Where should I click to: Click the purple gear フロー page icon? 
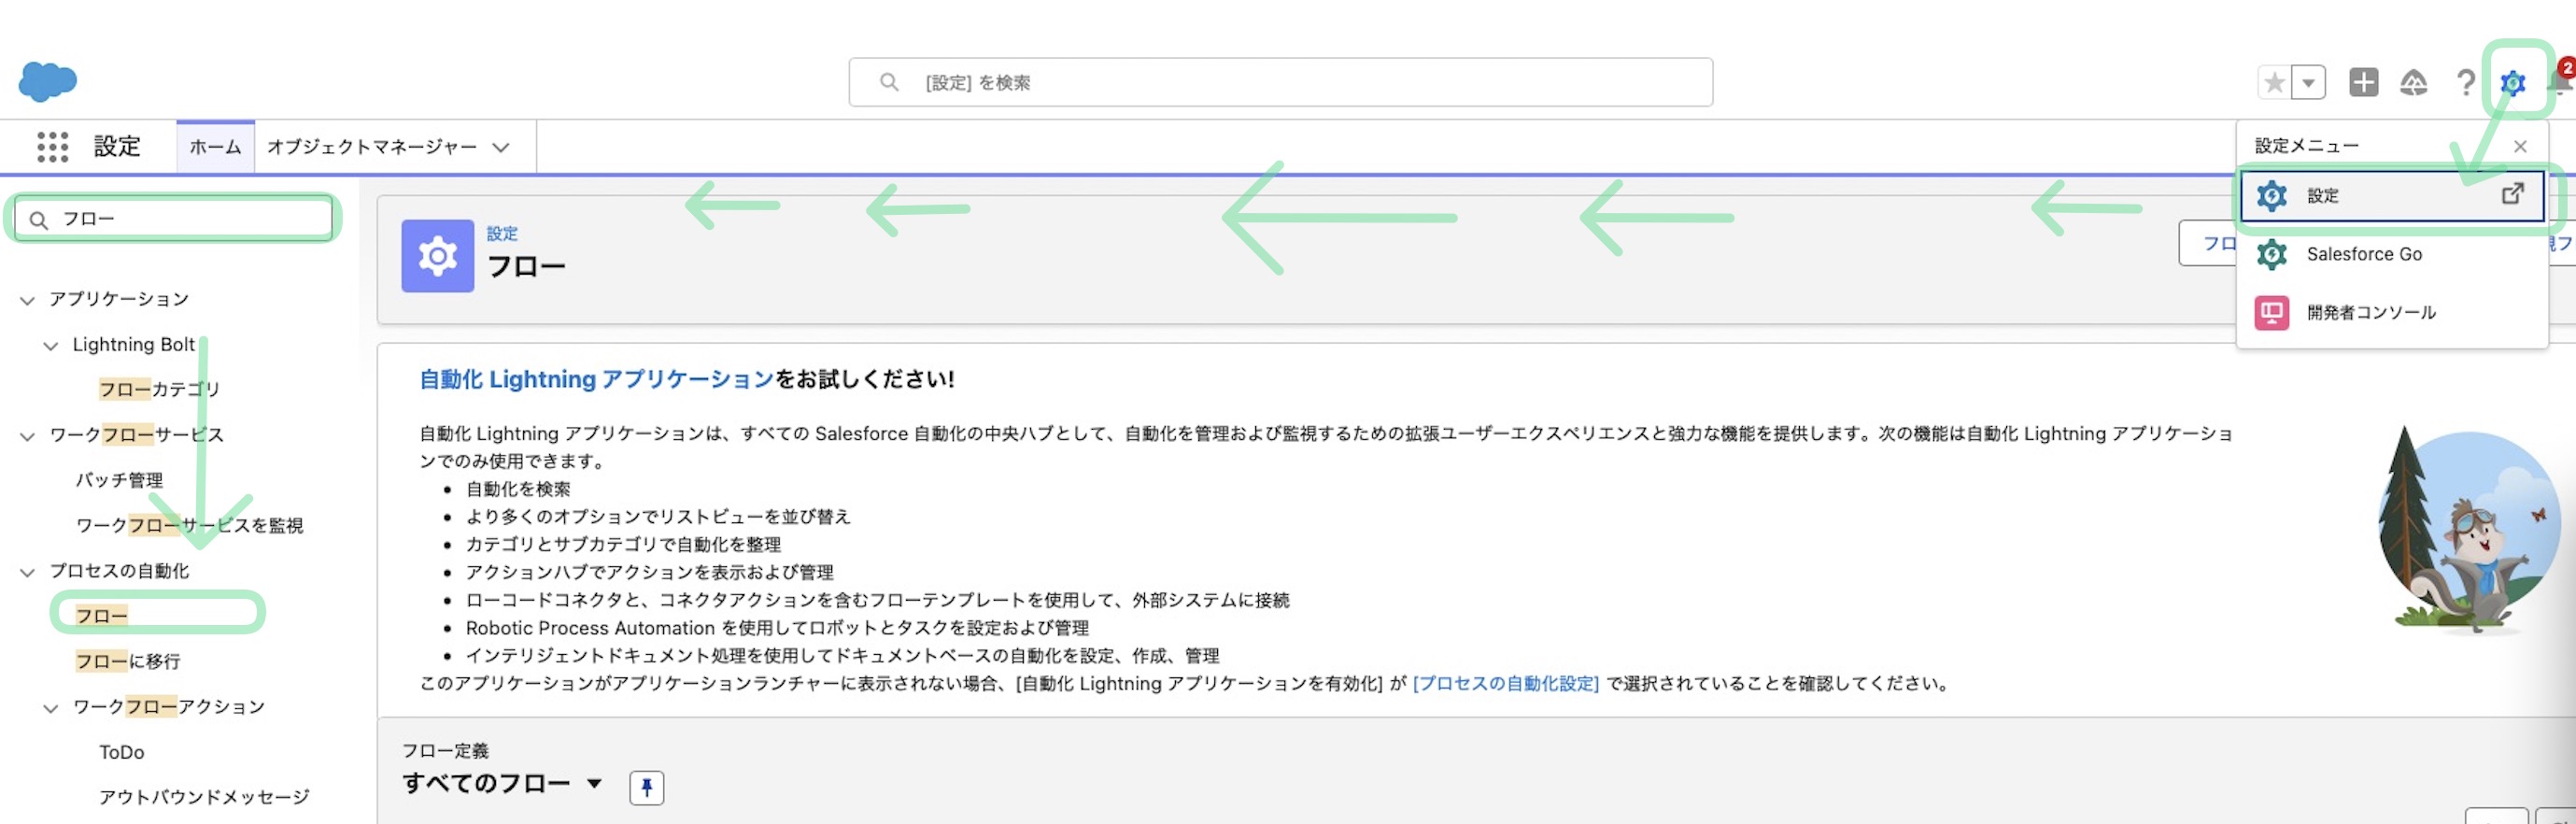[437, 256]
